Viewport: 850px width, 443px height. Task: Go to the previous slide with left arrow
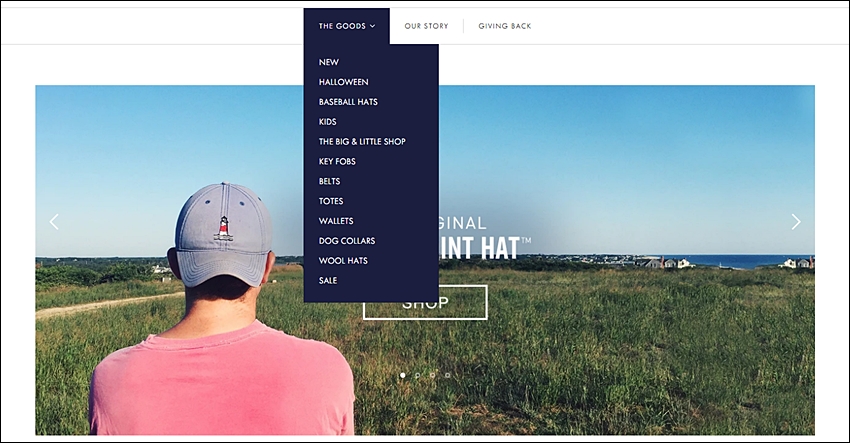pos(54,222)
